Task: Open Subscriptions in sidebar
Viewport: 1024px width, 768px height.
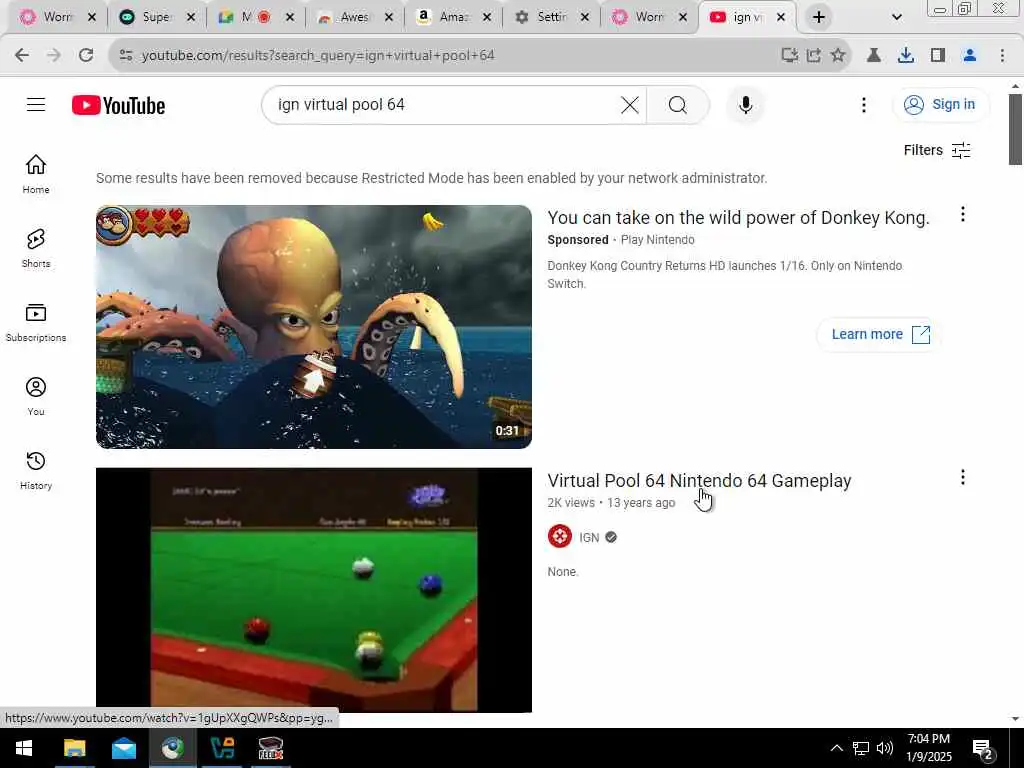Action: [36, 323]
